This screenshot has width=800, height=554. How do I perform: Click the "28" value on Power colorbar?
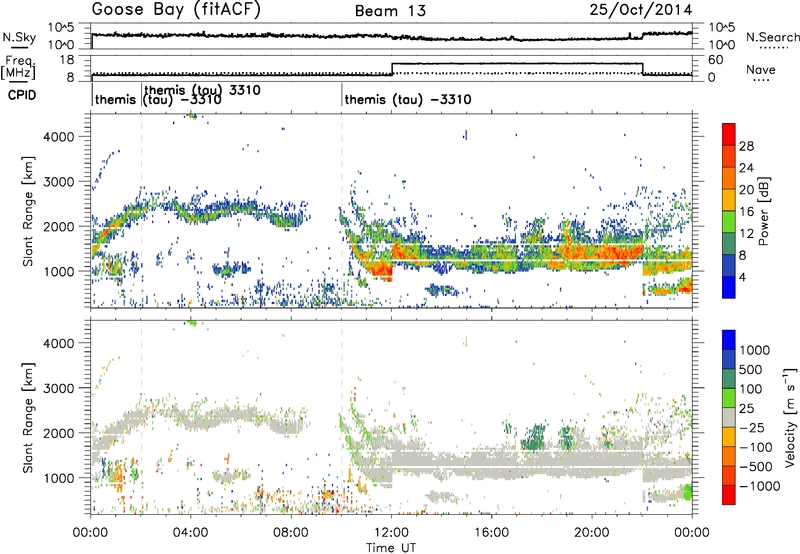pos(746,146)
